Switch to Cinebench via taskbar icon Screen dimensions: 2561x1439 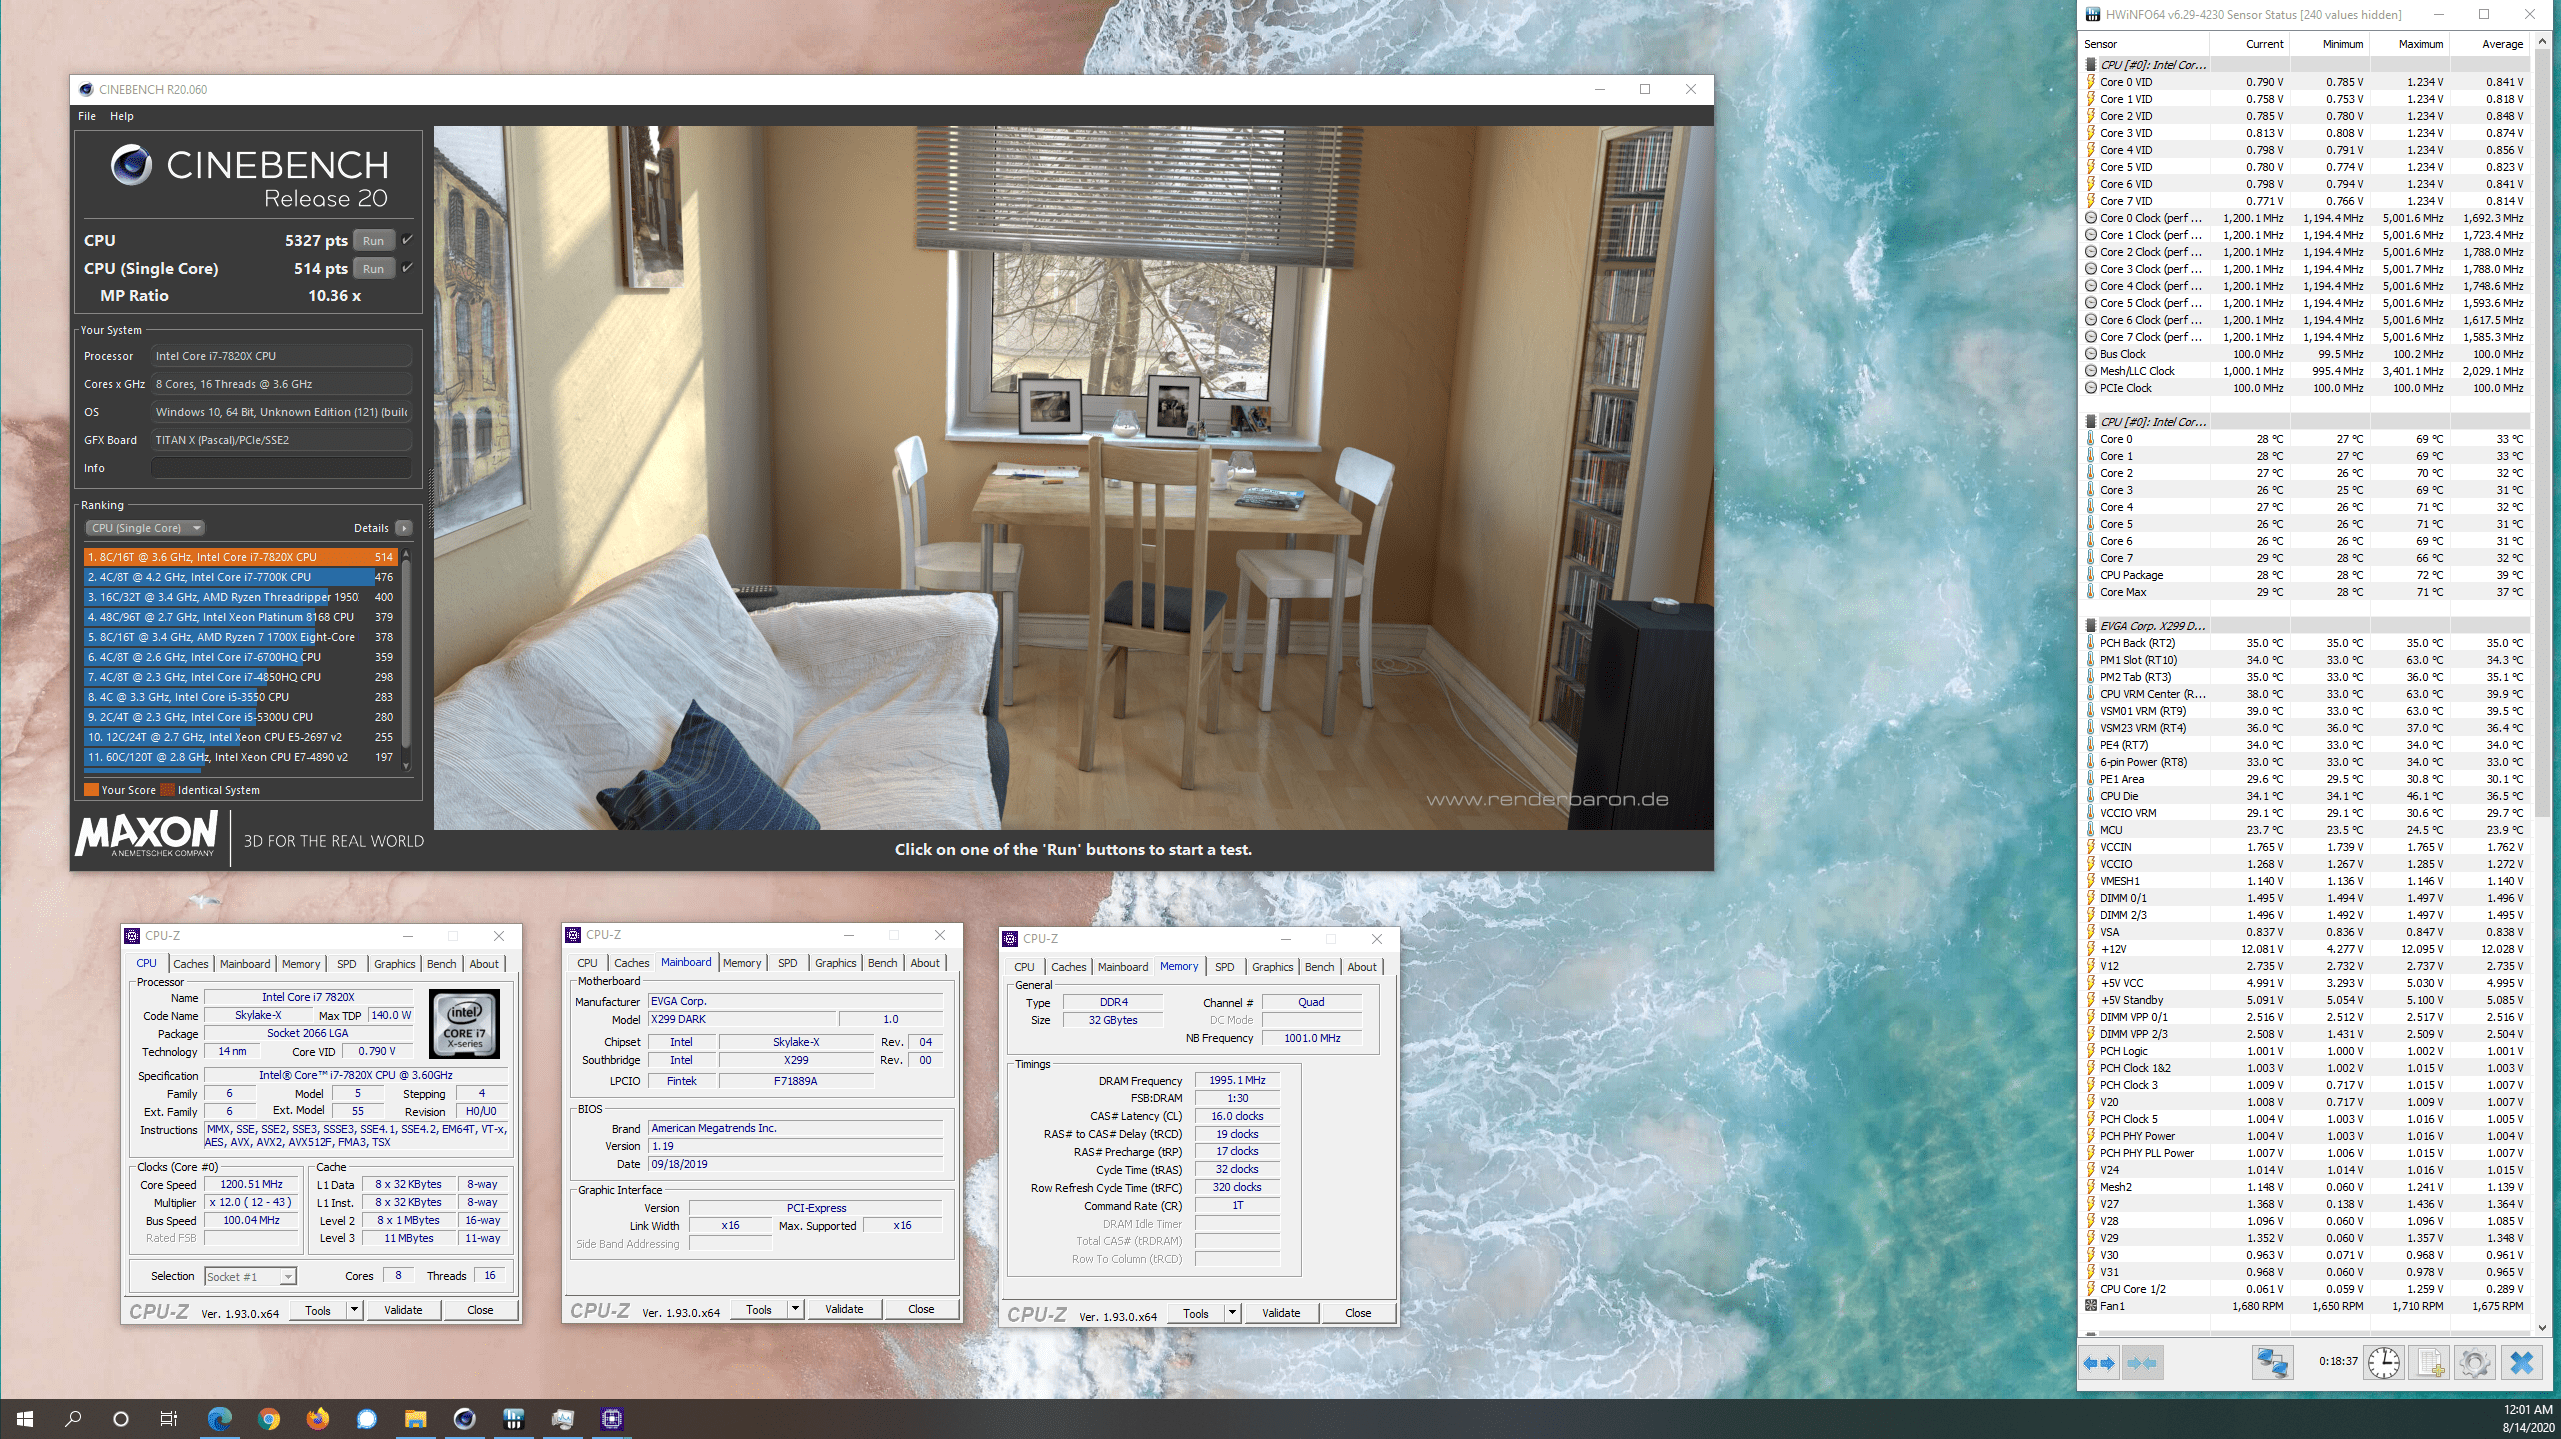click(464, 1418)
